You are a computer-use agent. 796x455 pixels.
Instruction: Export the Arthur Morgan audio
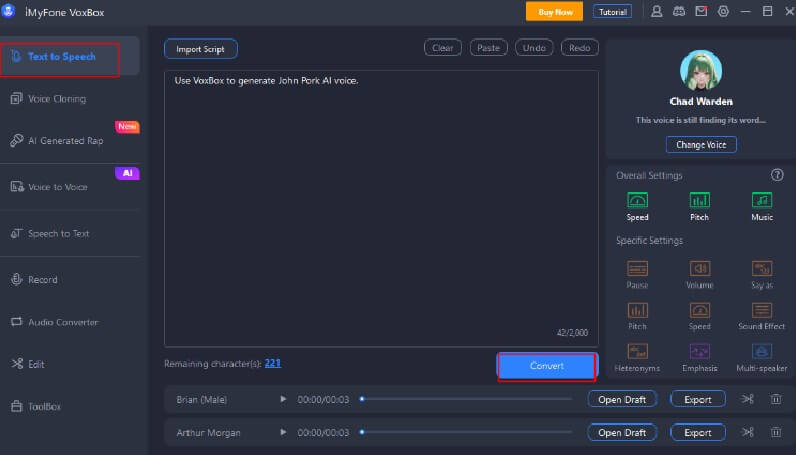pos(698,432)
